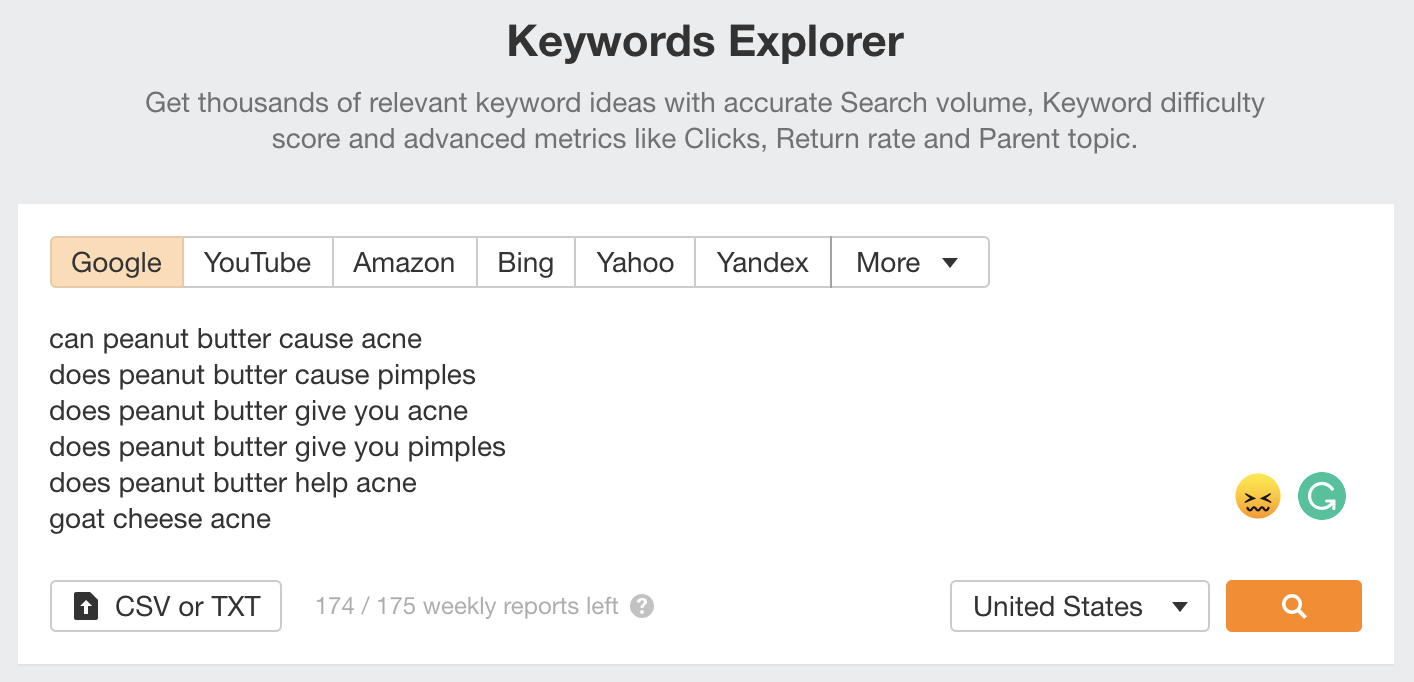Upload a file via CSV or TXT

(x=166, y=606)
